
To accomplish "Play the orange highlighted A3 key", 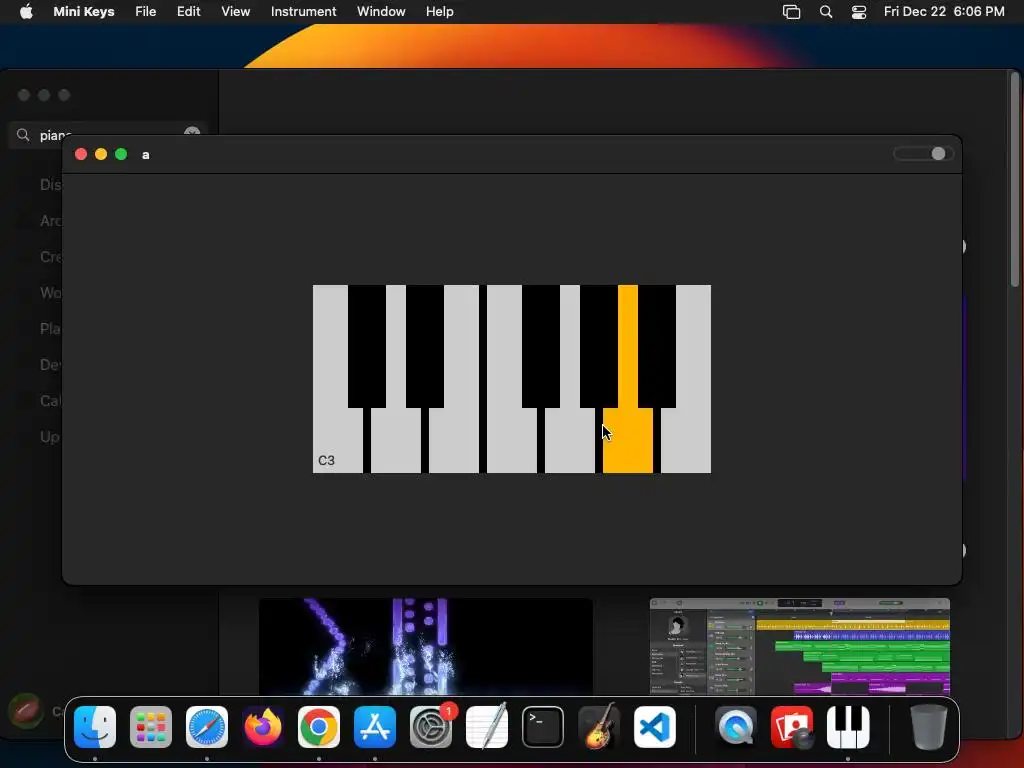I will pos(628,440).
